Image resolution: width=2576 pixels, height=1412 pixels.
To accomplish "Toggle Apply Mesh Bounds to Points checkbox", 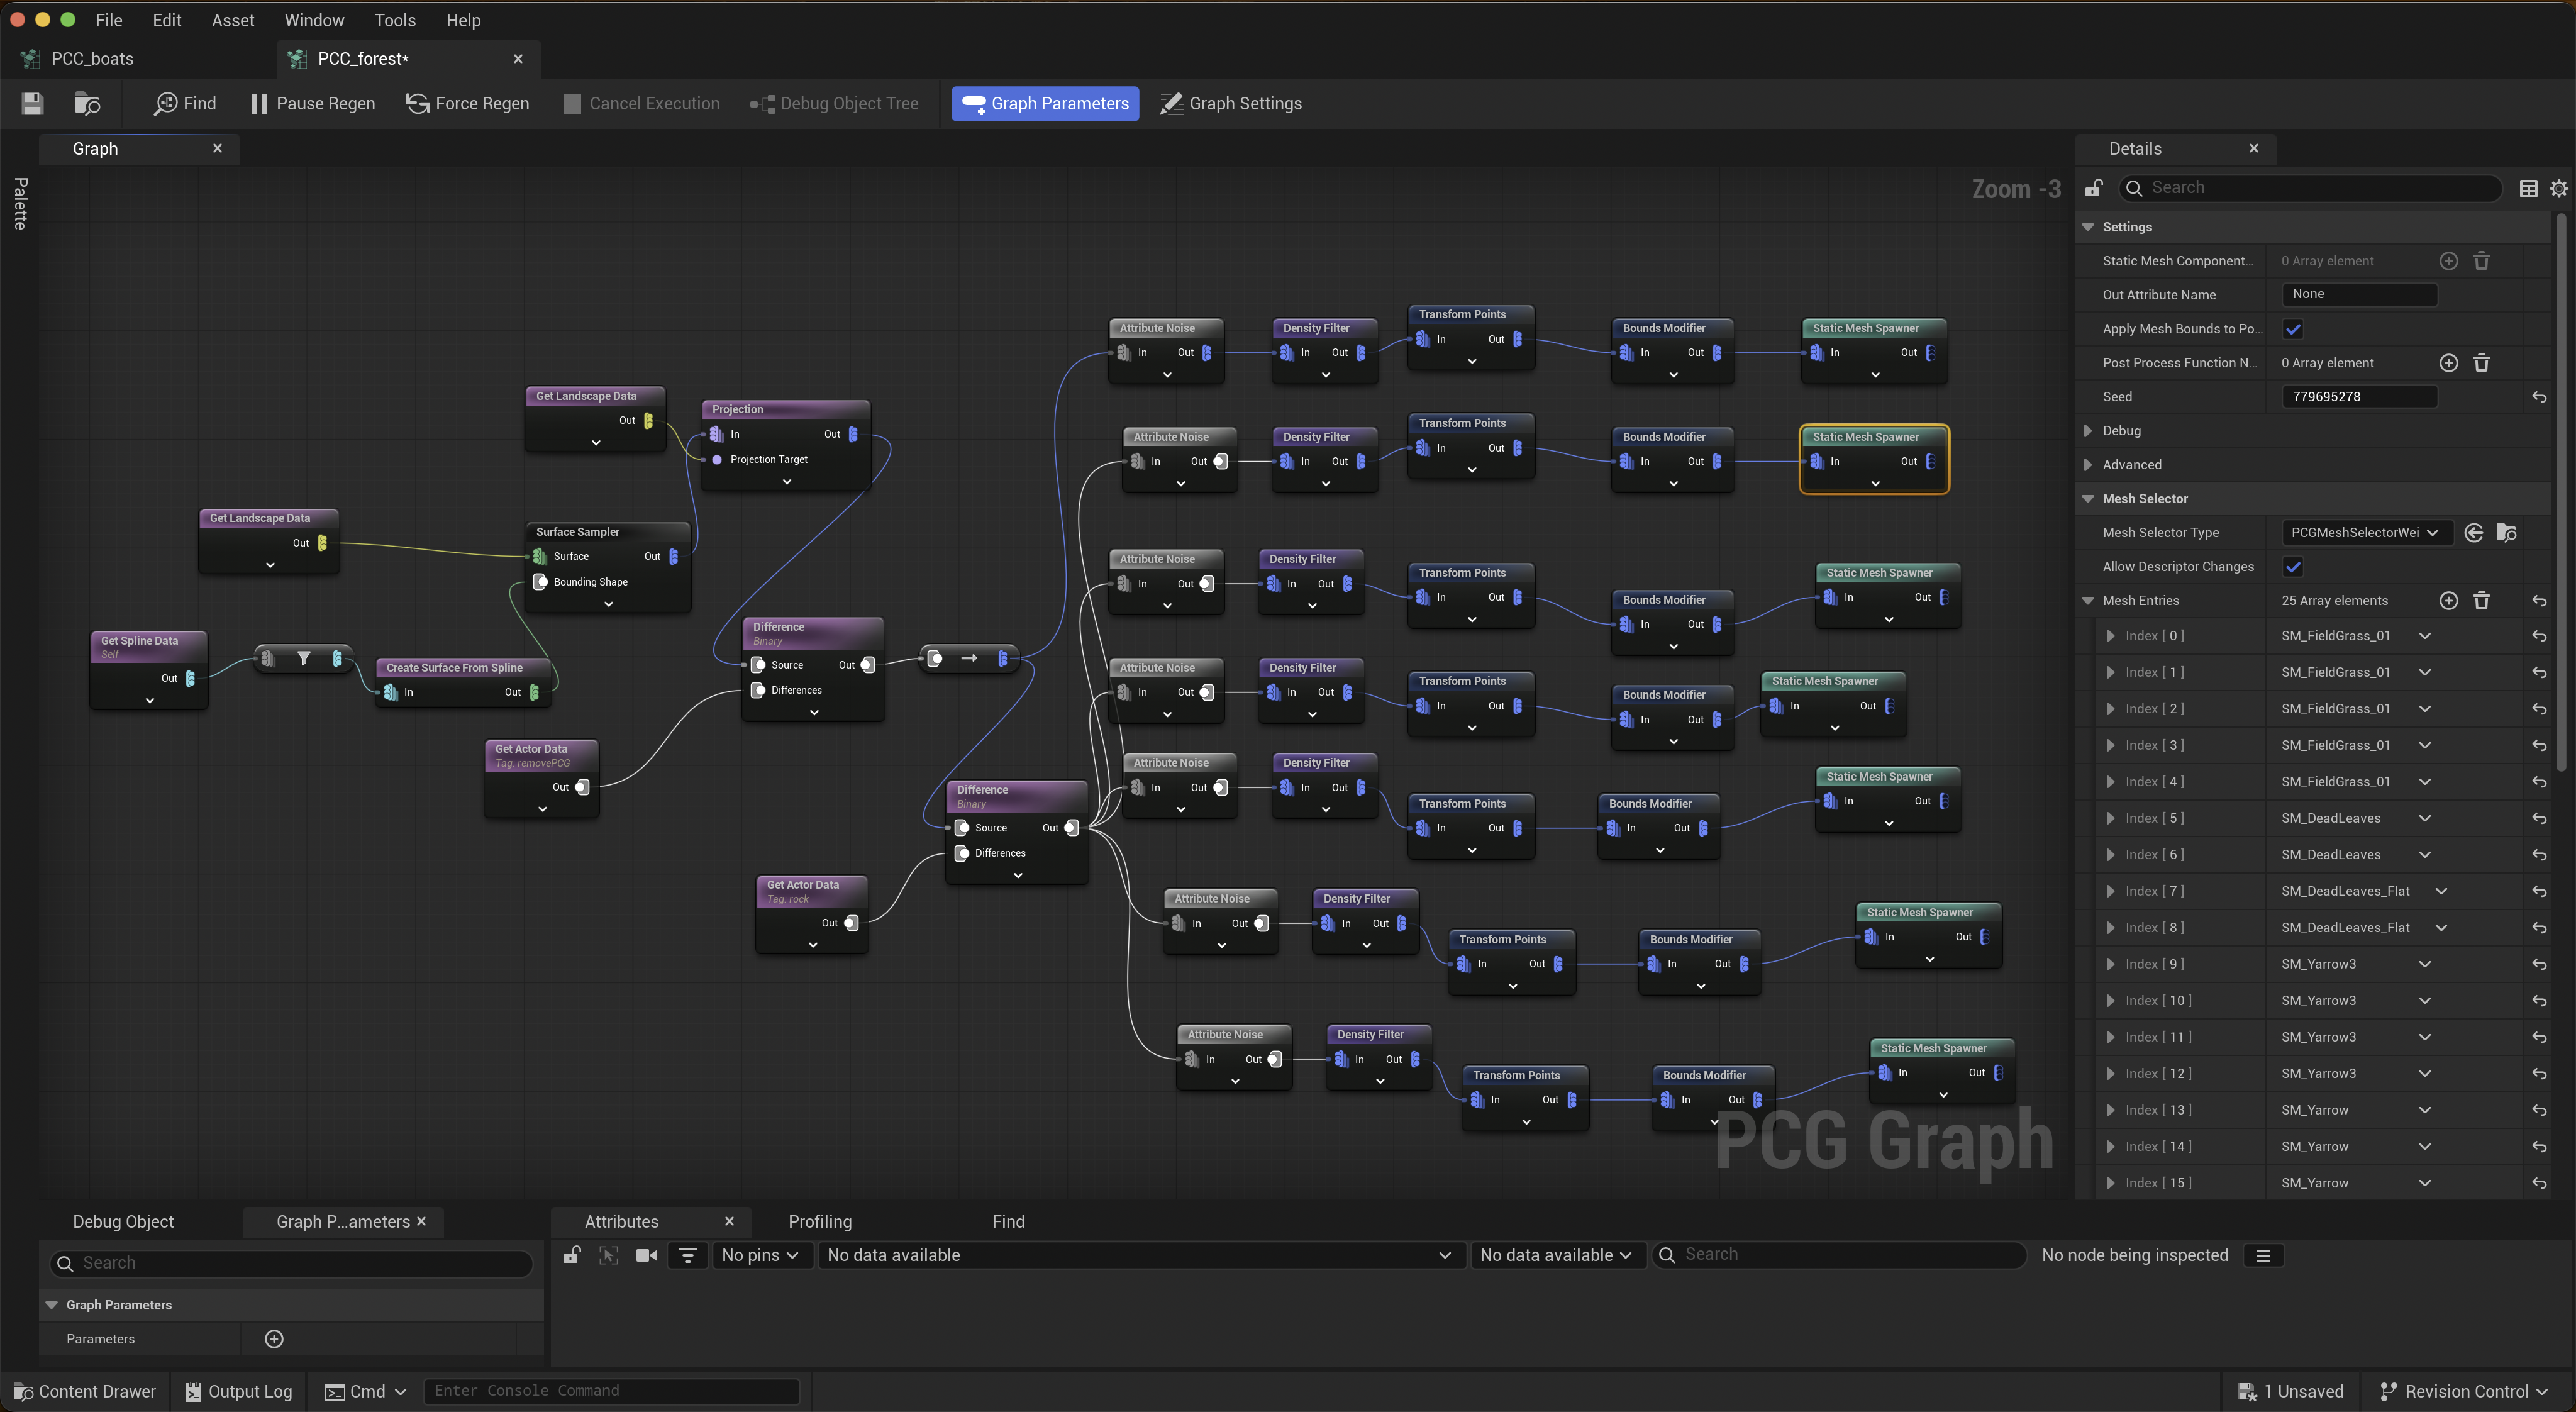I will 2293,329.
